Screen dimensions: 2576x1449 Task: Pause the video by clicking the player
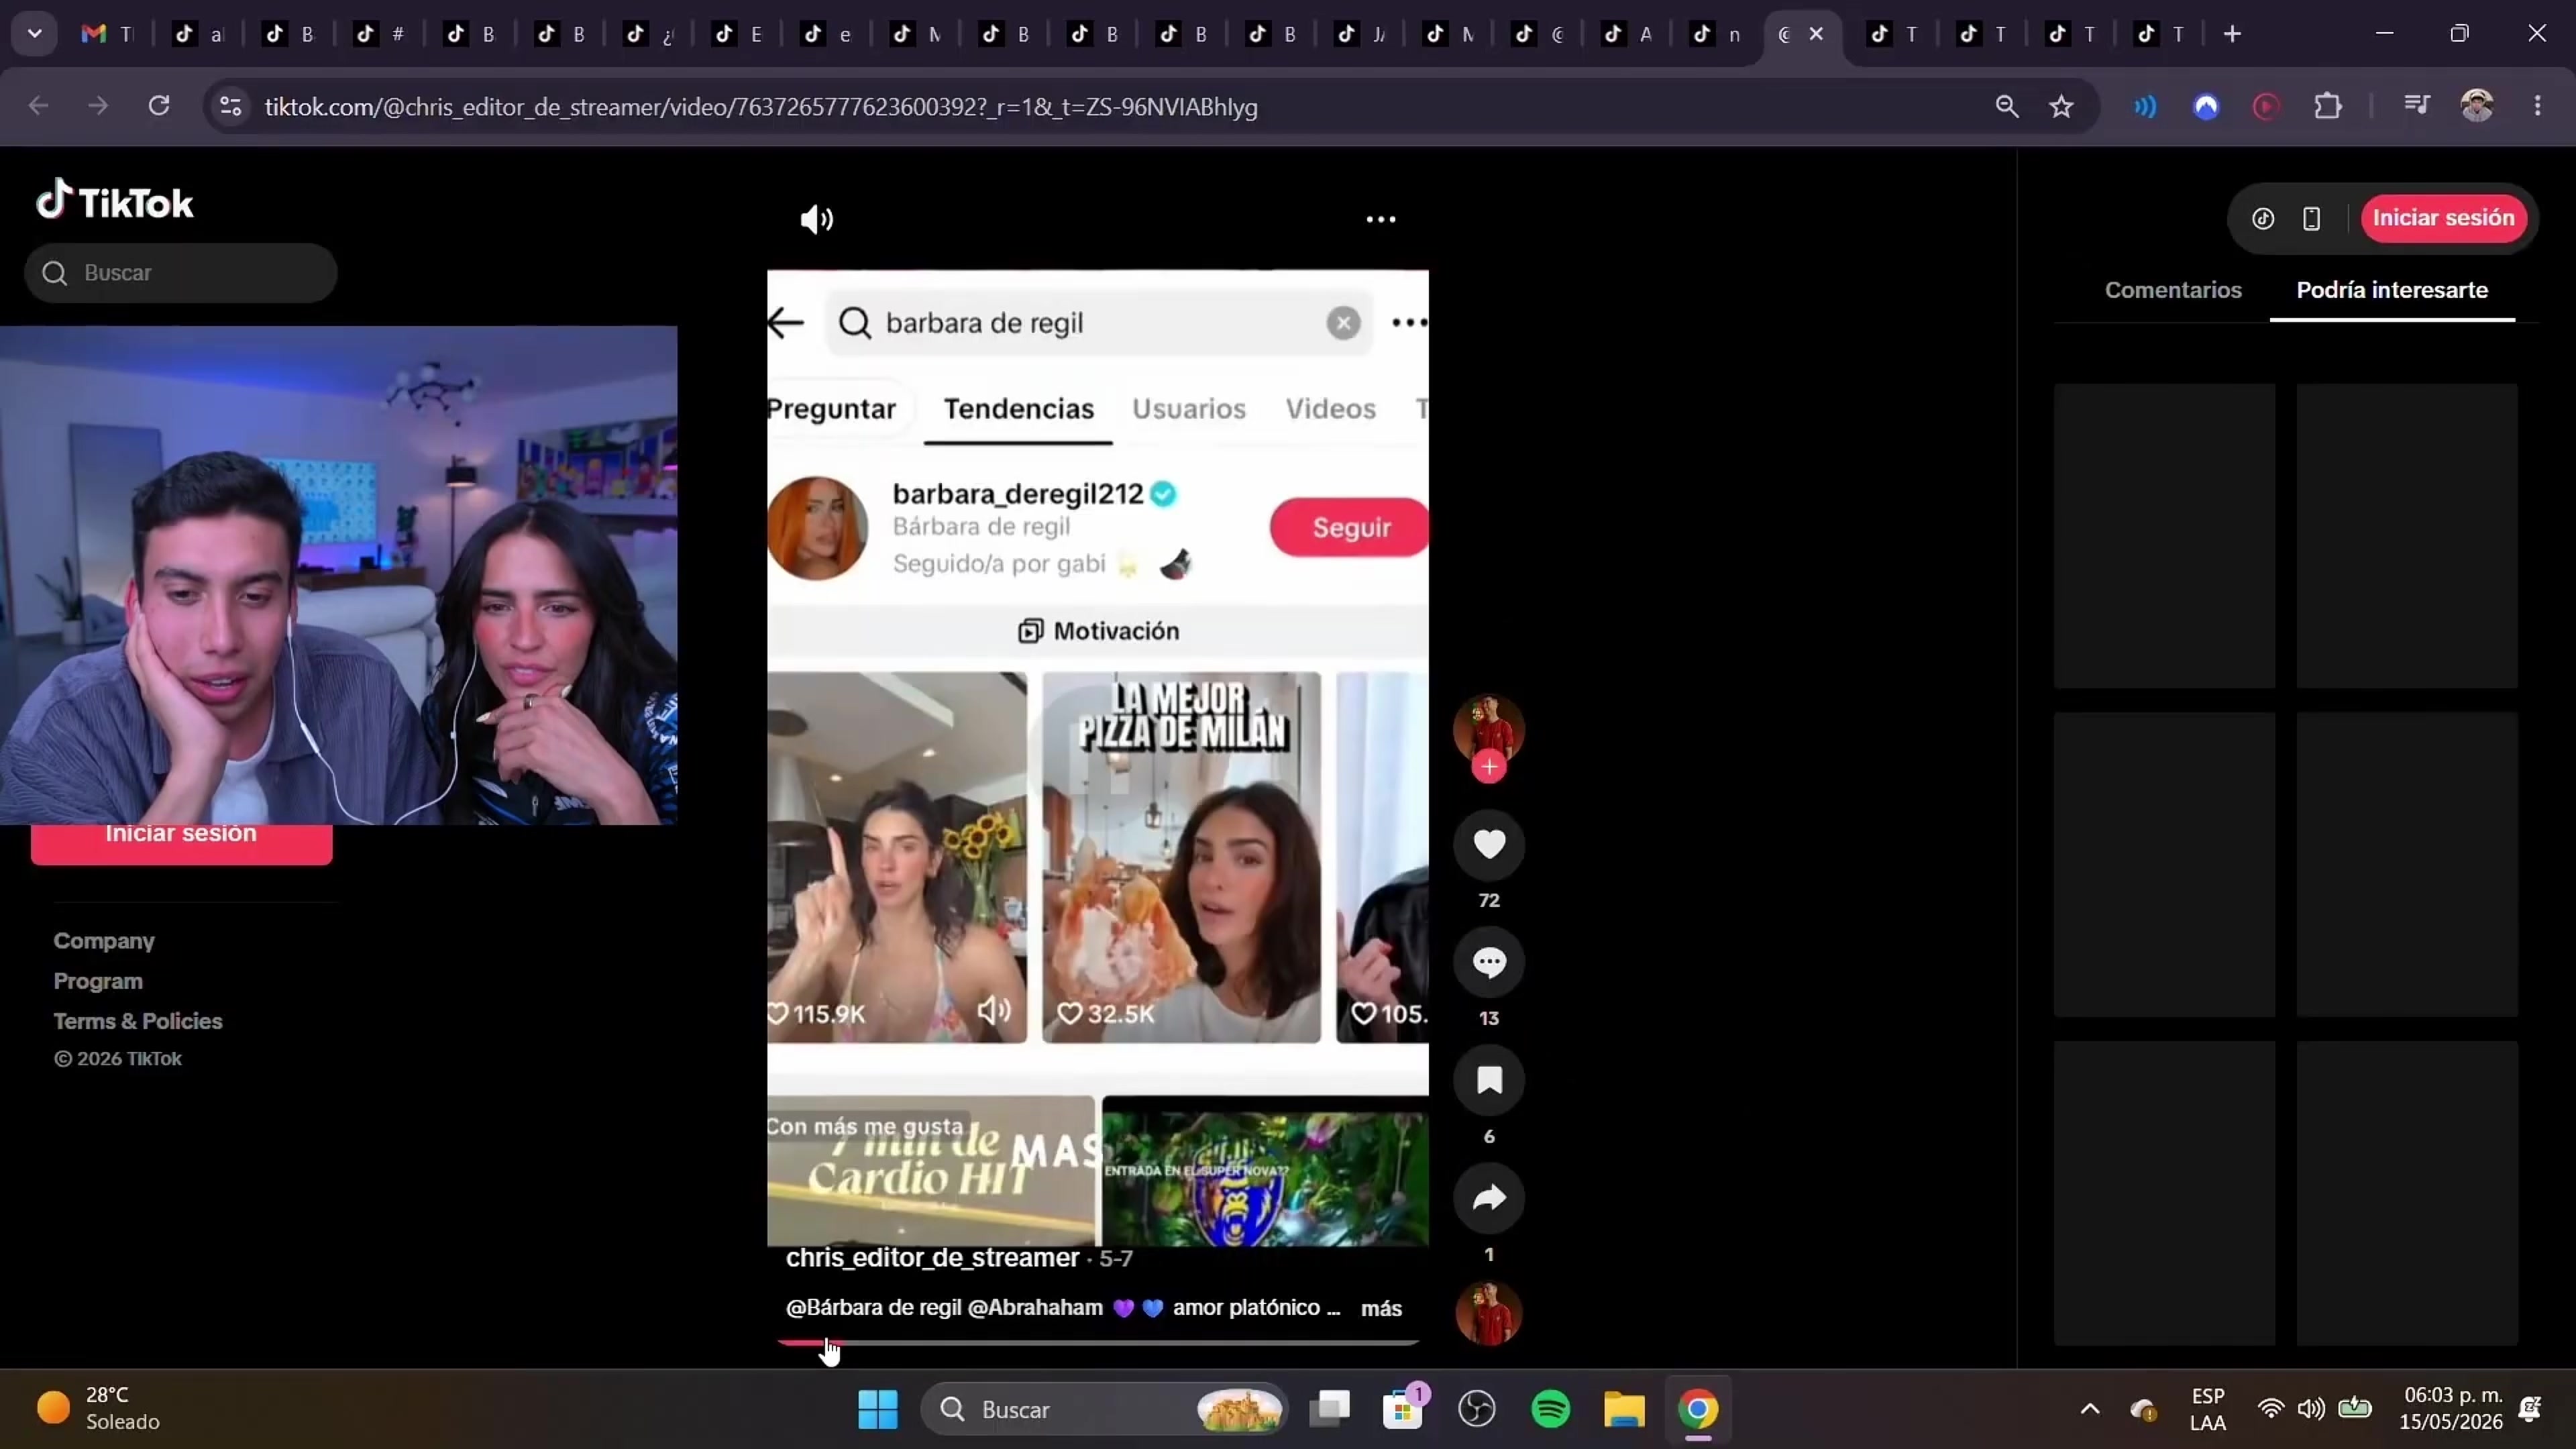tap(1098, 758)
